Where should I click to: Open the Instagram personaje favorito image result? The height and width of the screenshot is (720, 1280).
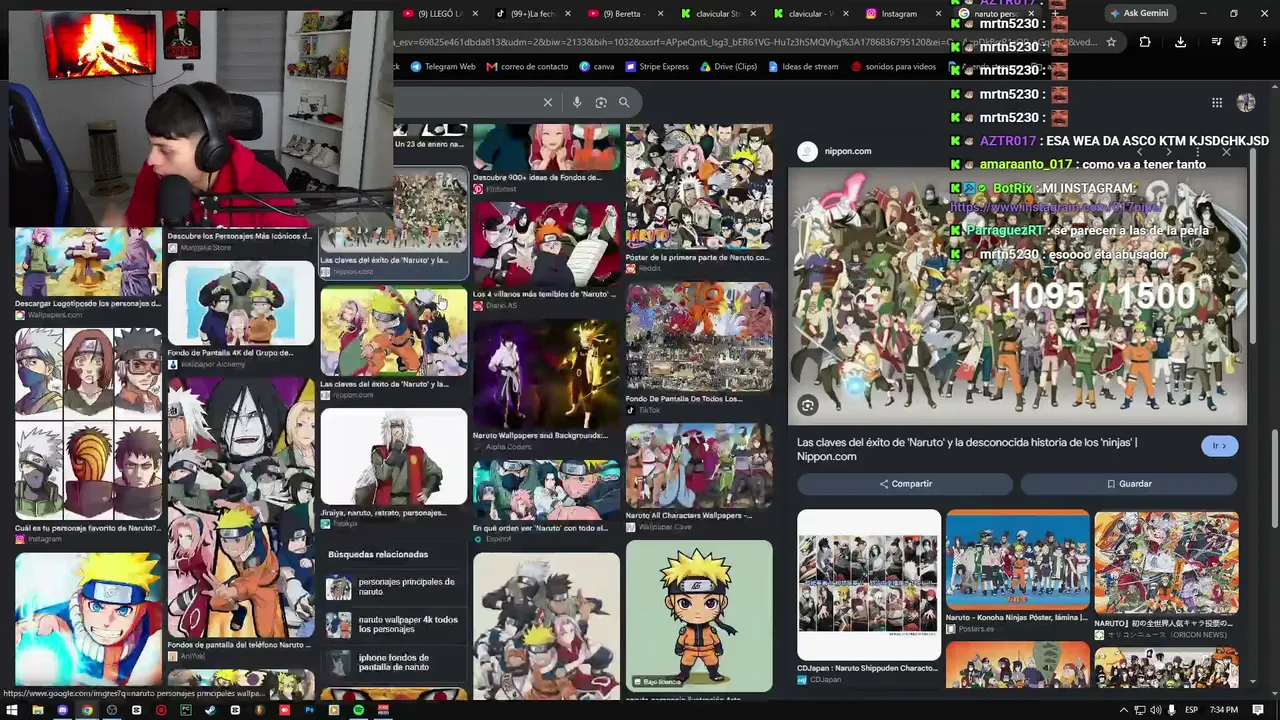(x=88, y=425)
